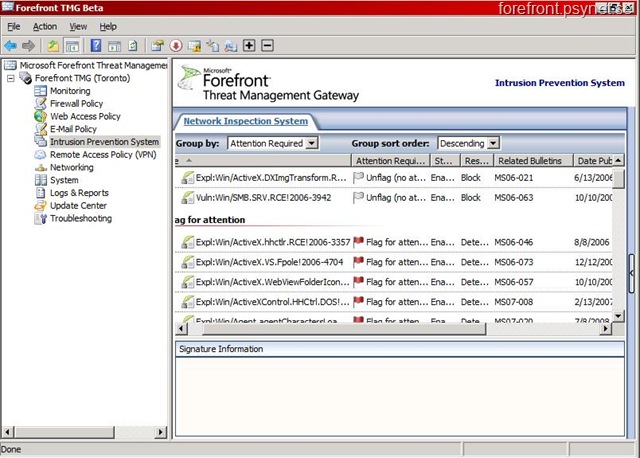The image size is (640, 458).
Task: Click the minus collapse-all toolbar icon
Action: 267,45
